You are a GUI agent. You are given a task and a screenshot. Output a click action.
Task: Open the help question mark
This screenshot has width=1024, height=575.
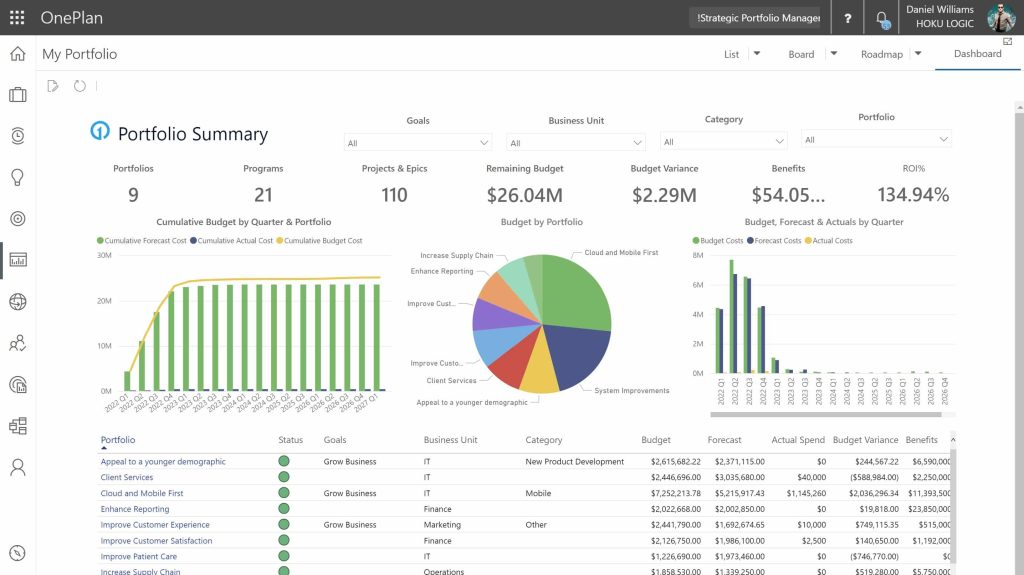point(848,18)
